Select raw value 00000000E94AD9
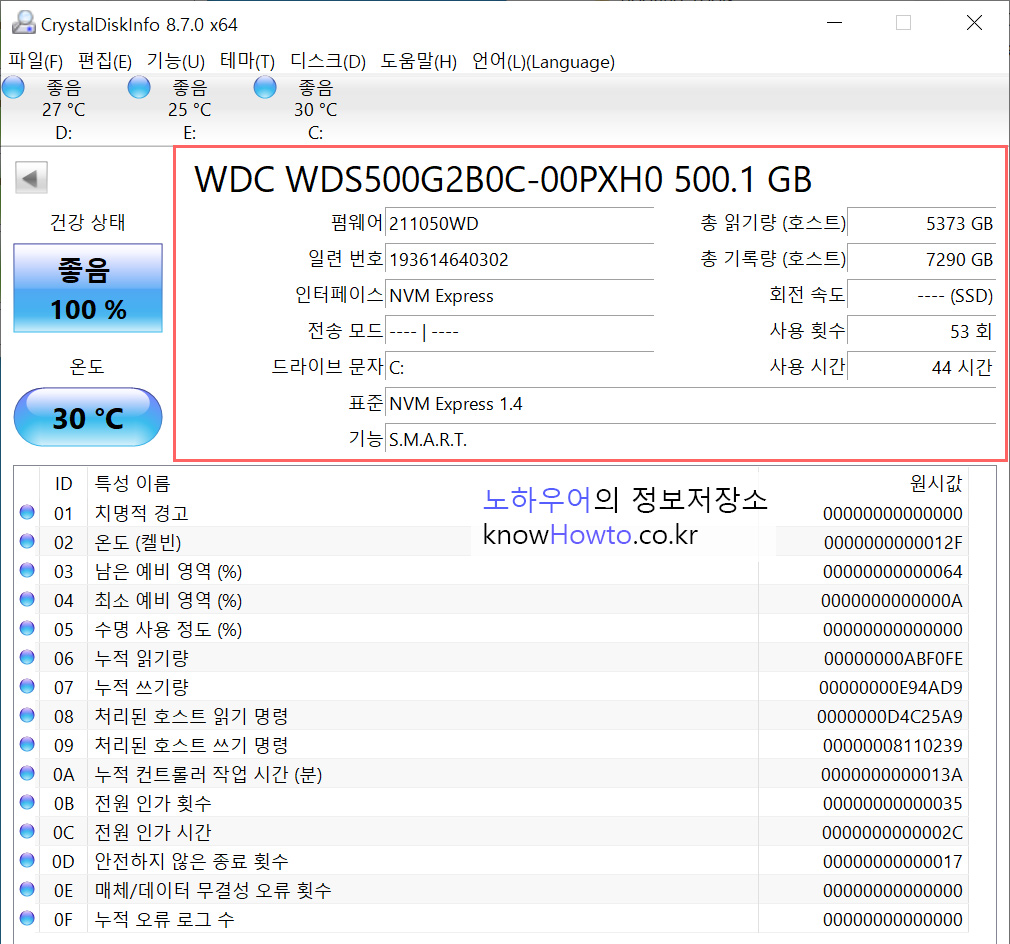This screenshot has height=944, width=1010. pyautogui.click(x=890, y=688)
